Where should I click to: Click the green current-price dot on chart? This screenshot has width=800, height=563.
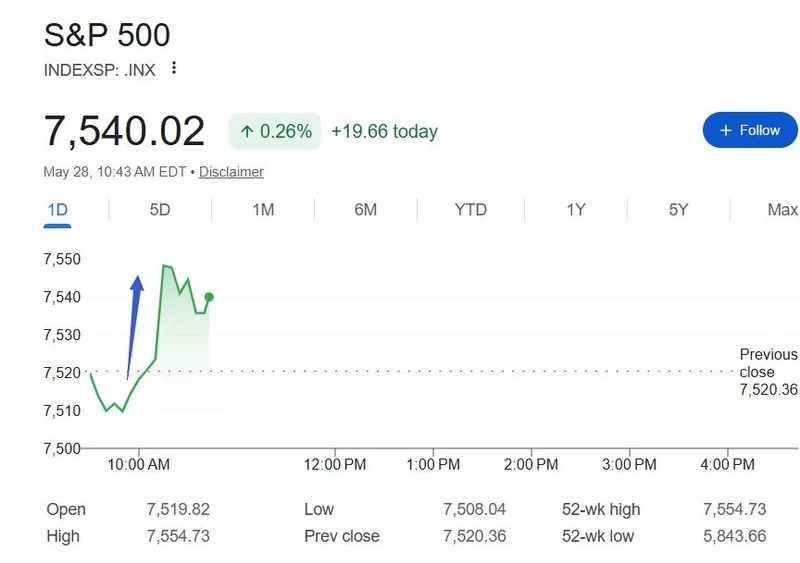(209, 297)
